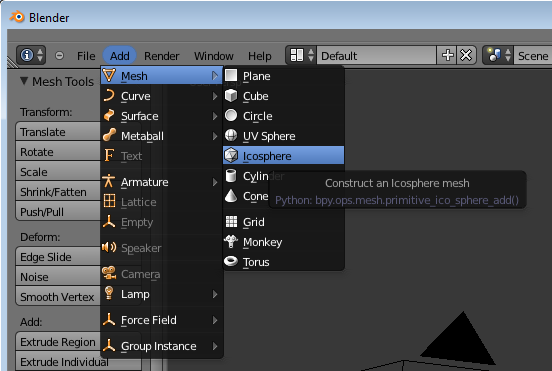
Task: Click the Metaball icon in Add menu
Action: pyautogui.click(x=109, y=135)
